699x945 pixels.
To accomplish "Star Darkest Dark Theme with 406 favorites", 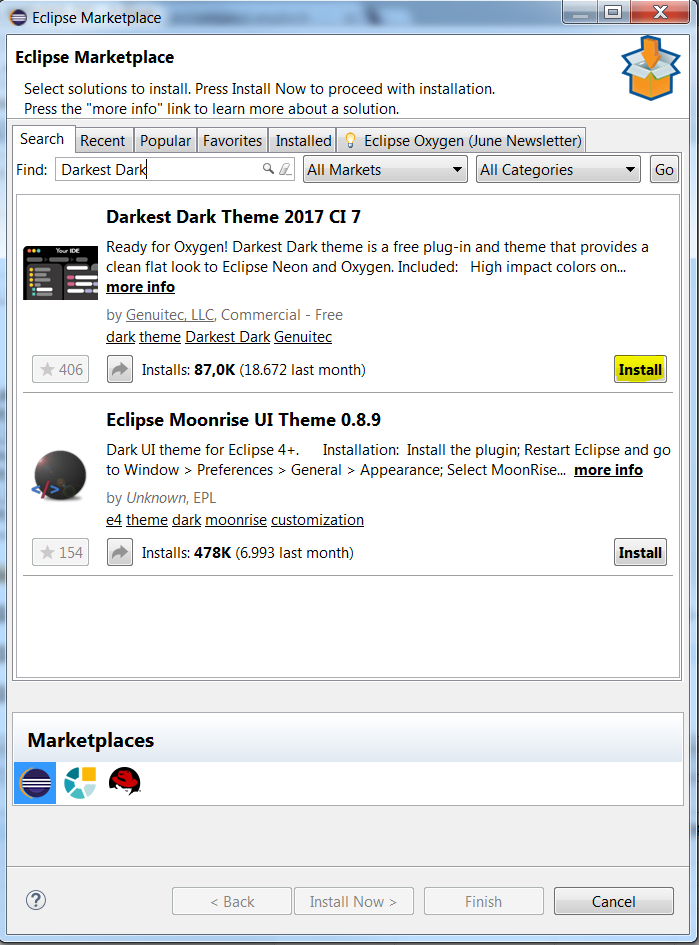I will (61, 370).
